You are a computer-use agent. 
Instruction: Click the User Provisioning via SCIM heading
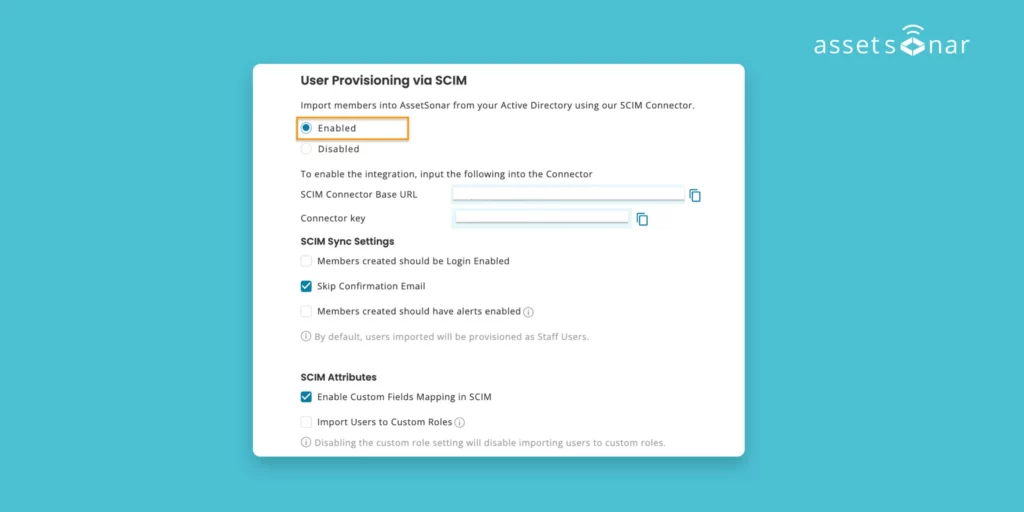coord(383,80)
